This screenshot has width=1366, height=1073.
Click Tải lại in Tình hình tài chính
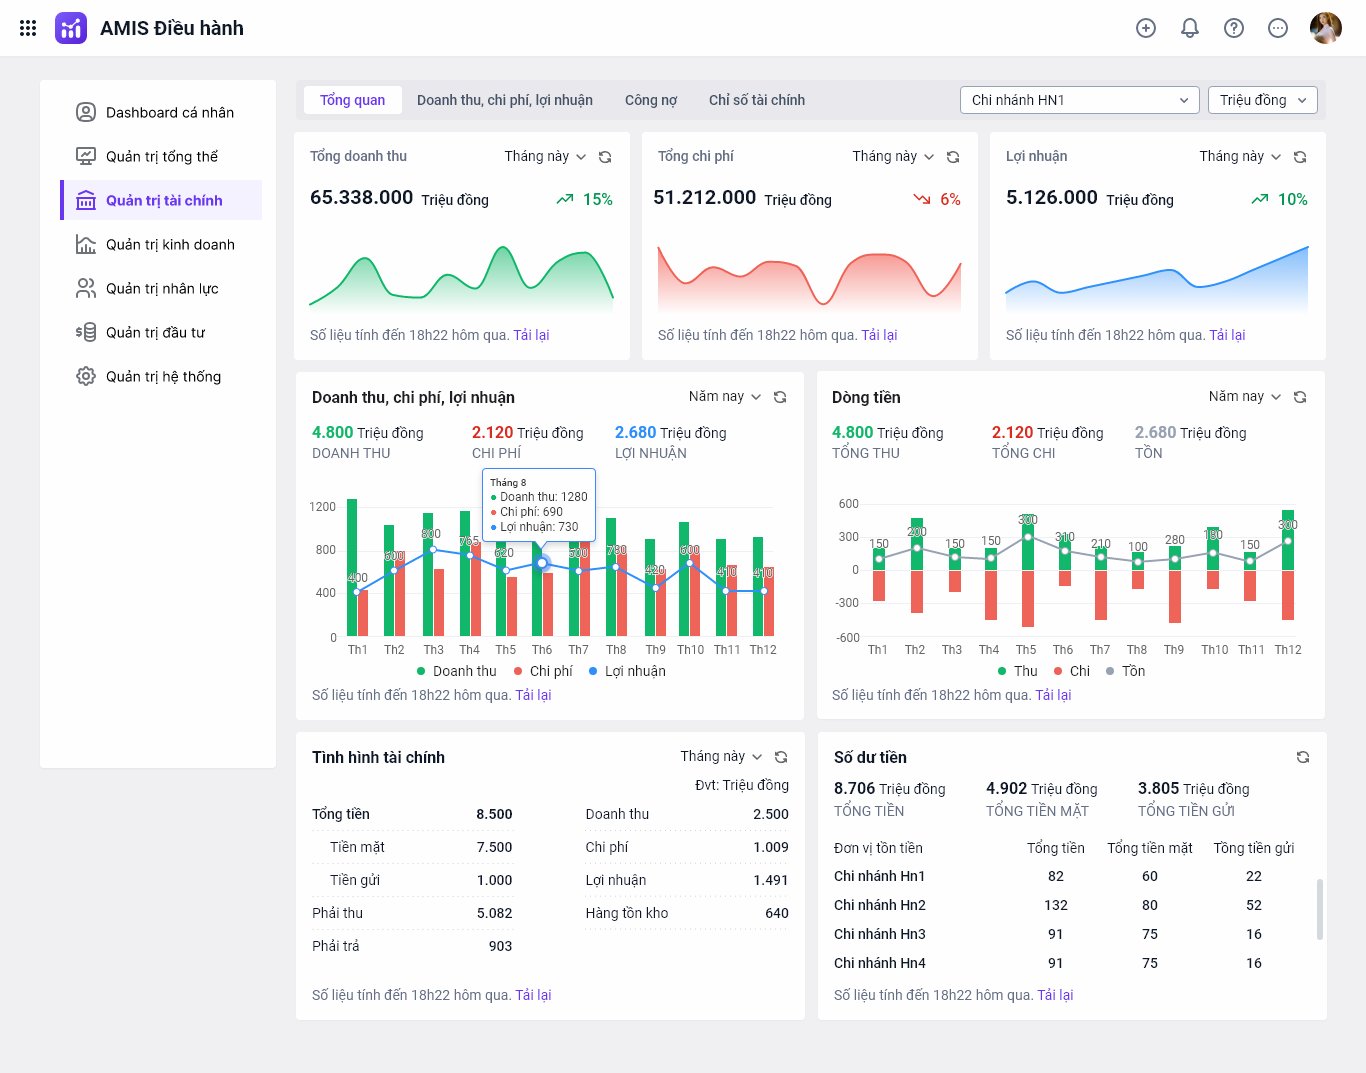533,995
